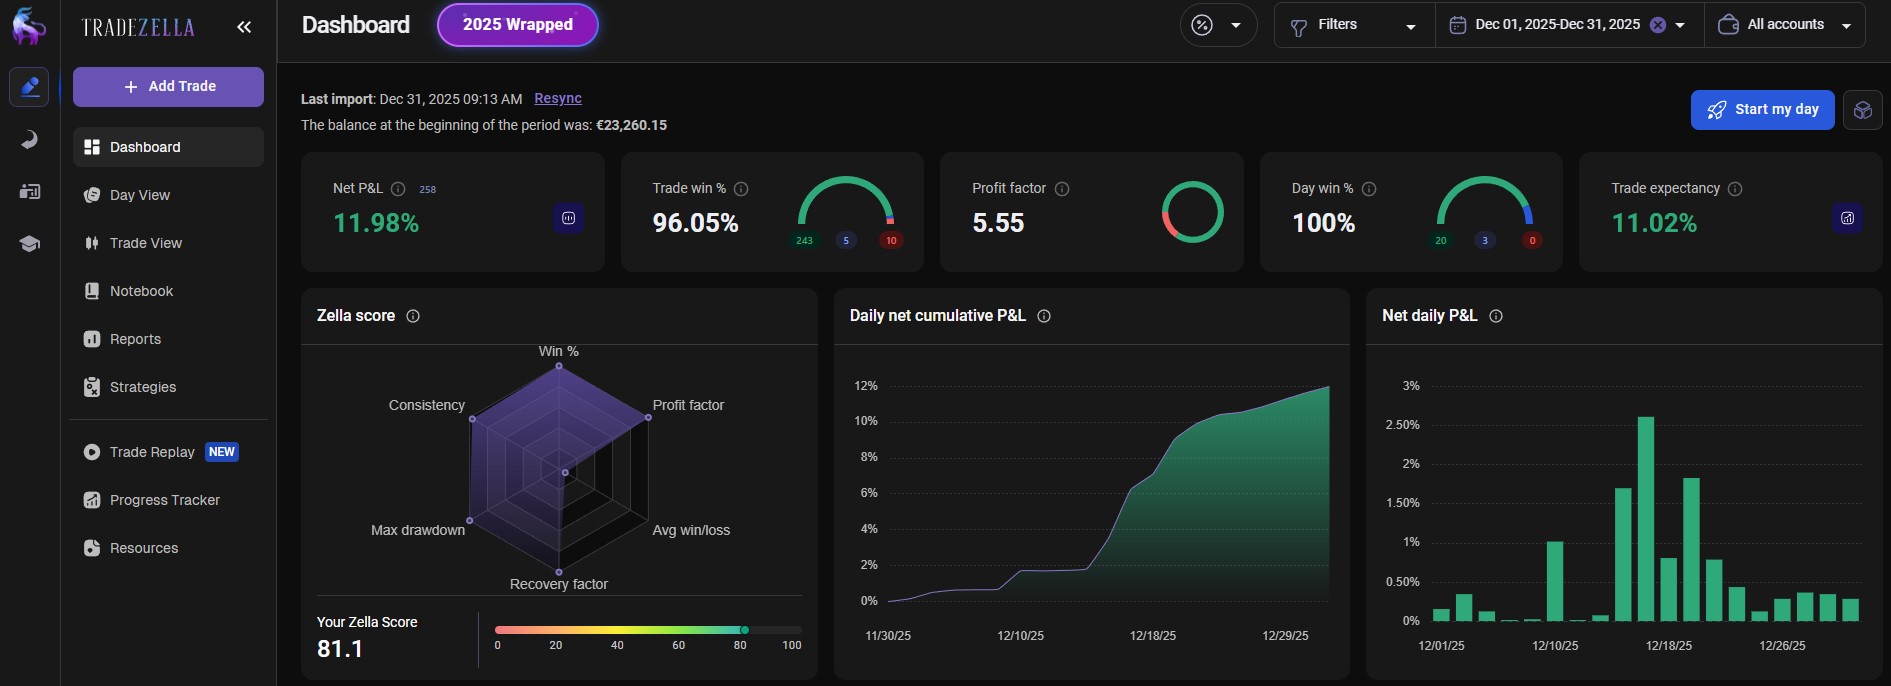Click the Resync link
Viewport: 1891px width, 686px height.
tap(558, 98)
